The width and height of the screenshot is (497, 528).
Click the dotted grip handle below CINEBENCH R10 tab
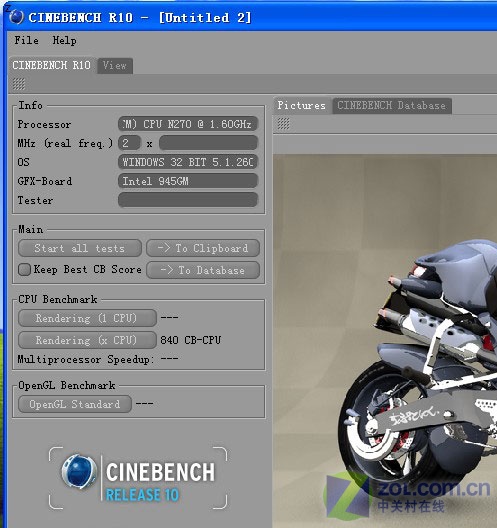pos(19,84)
